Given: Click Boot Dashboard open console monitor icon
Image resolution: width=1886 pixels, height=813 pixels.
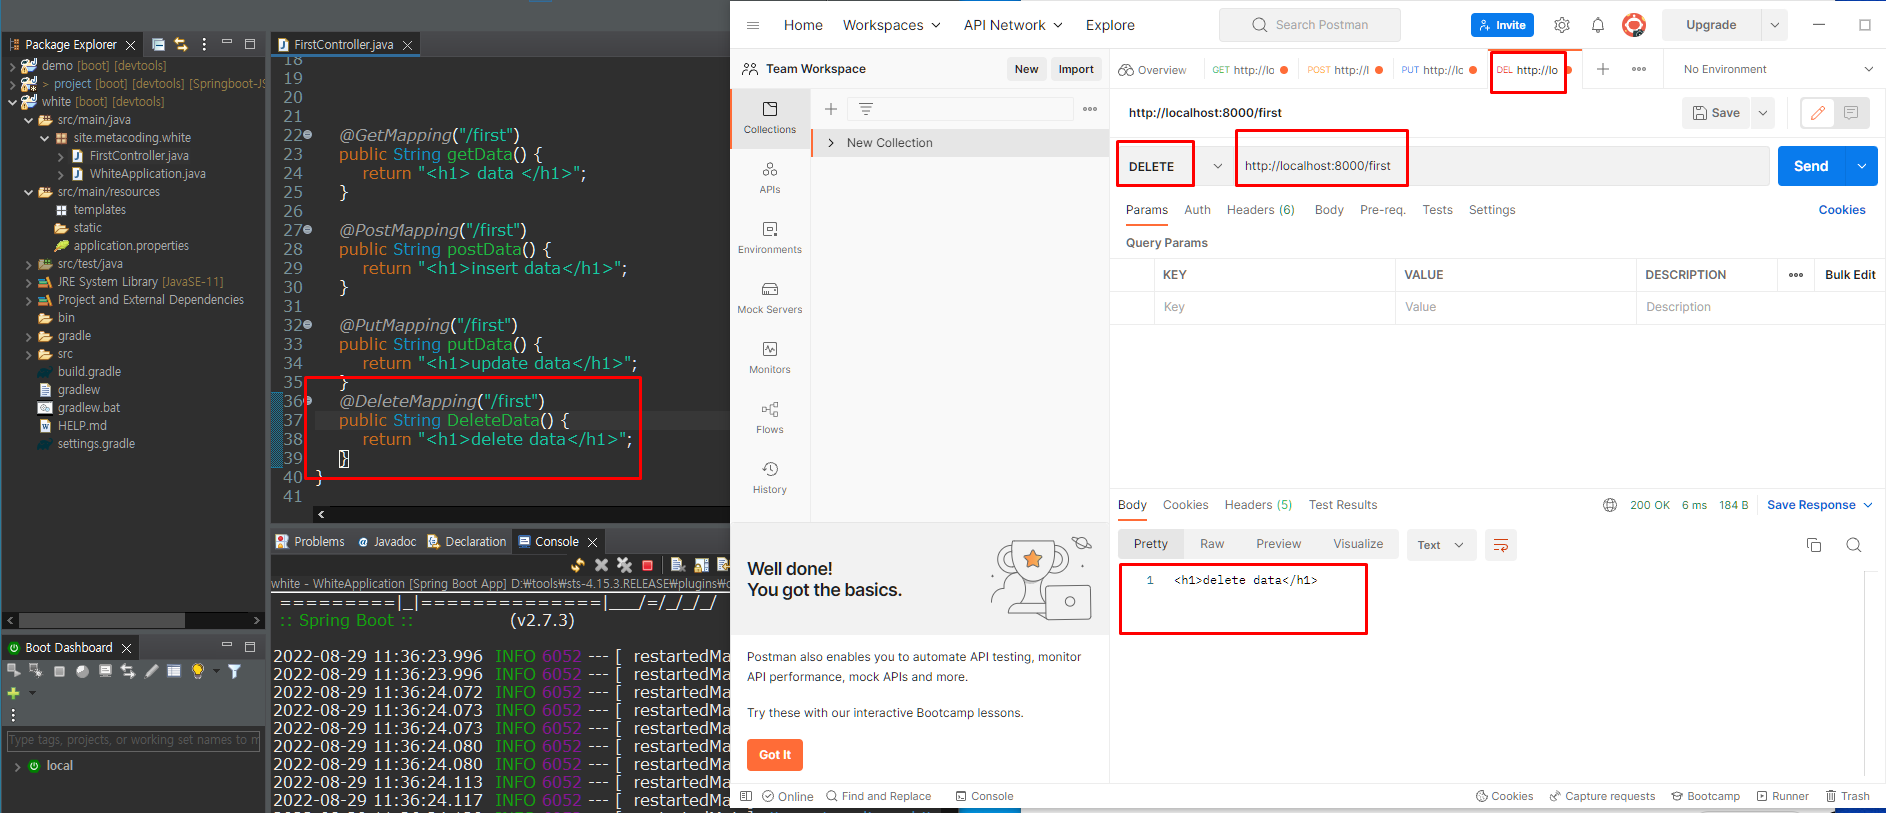Looking at the screenshot, I should coord(105,671).
